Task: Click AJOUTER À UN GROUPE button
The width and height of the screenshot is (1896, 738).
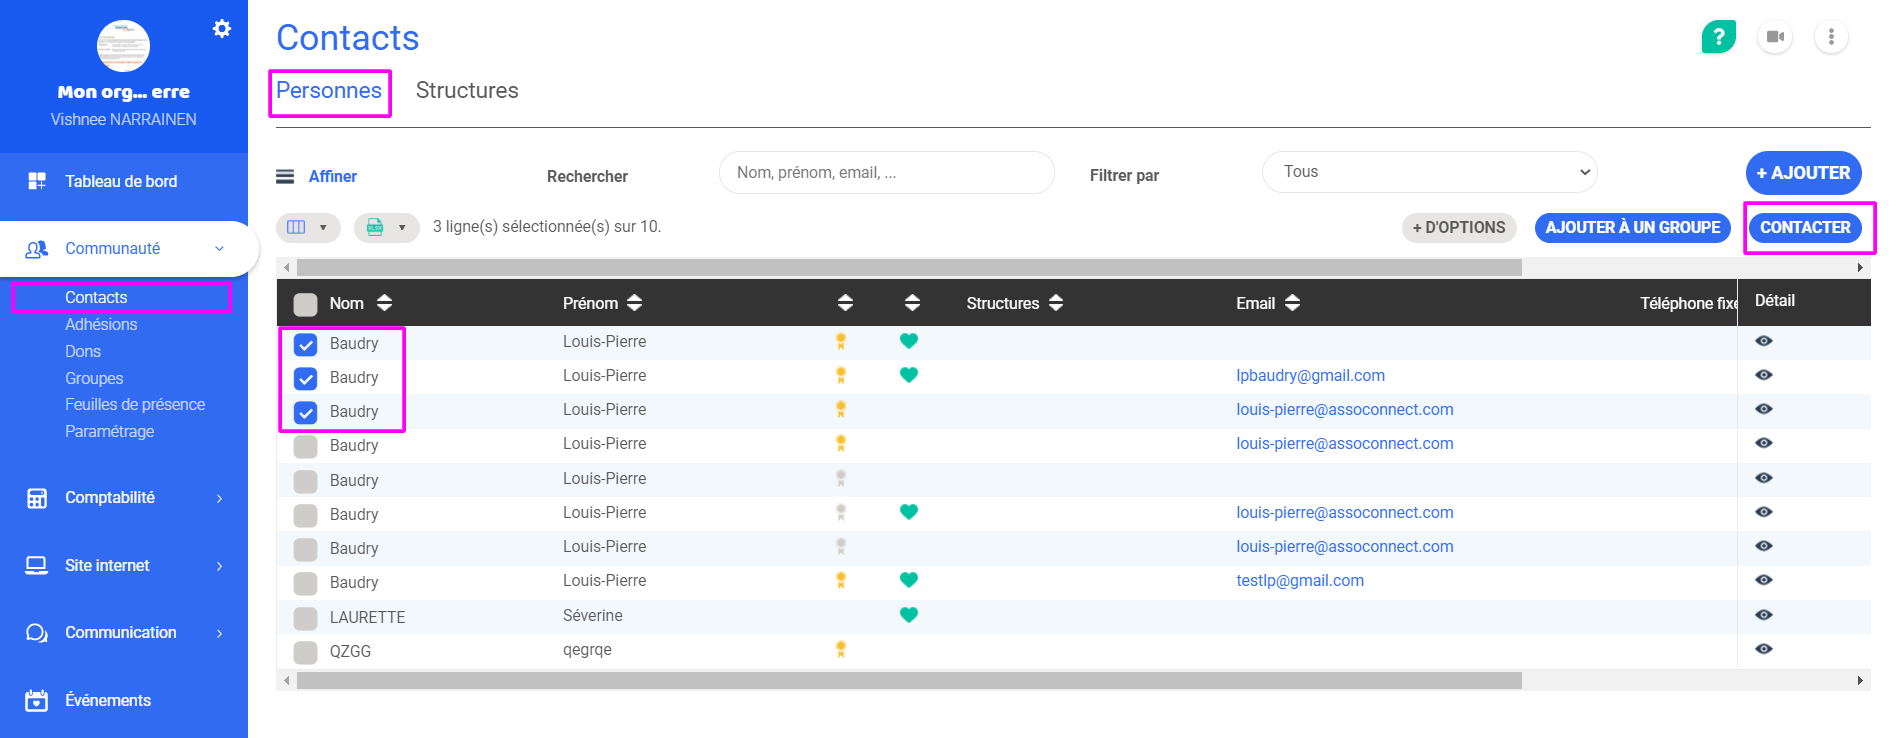Action: [x=1633, y=228]
